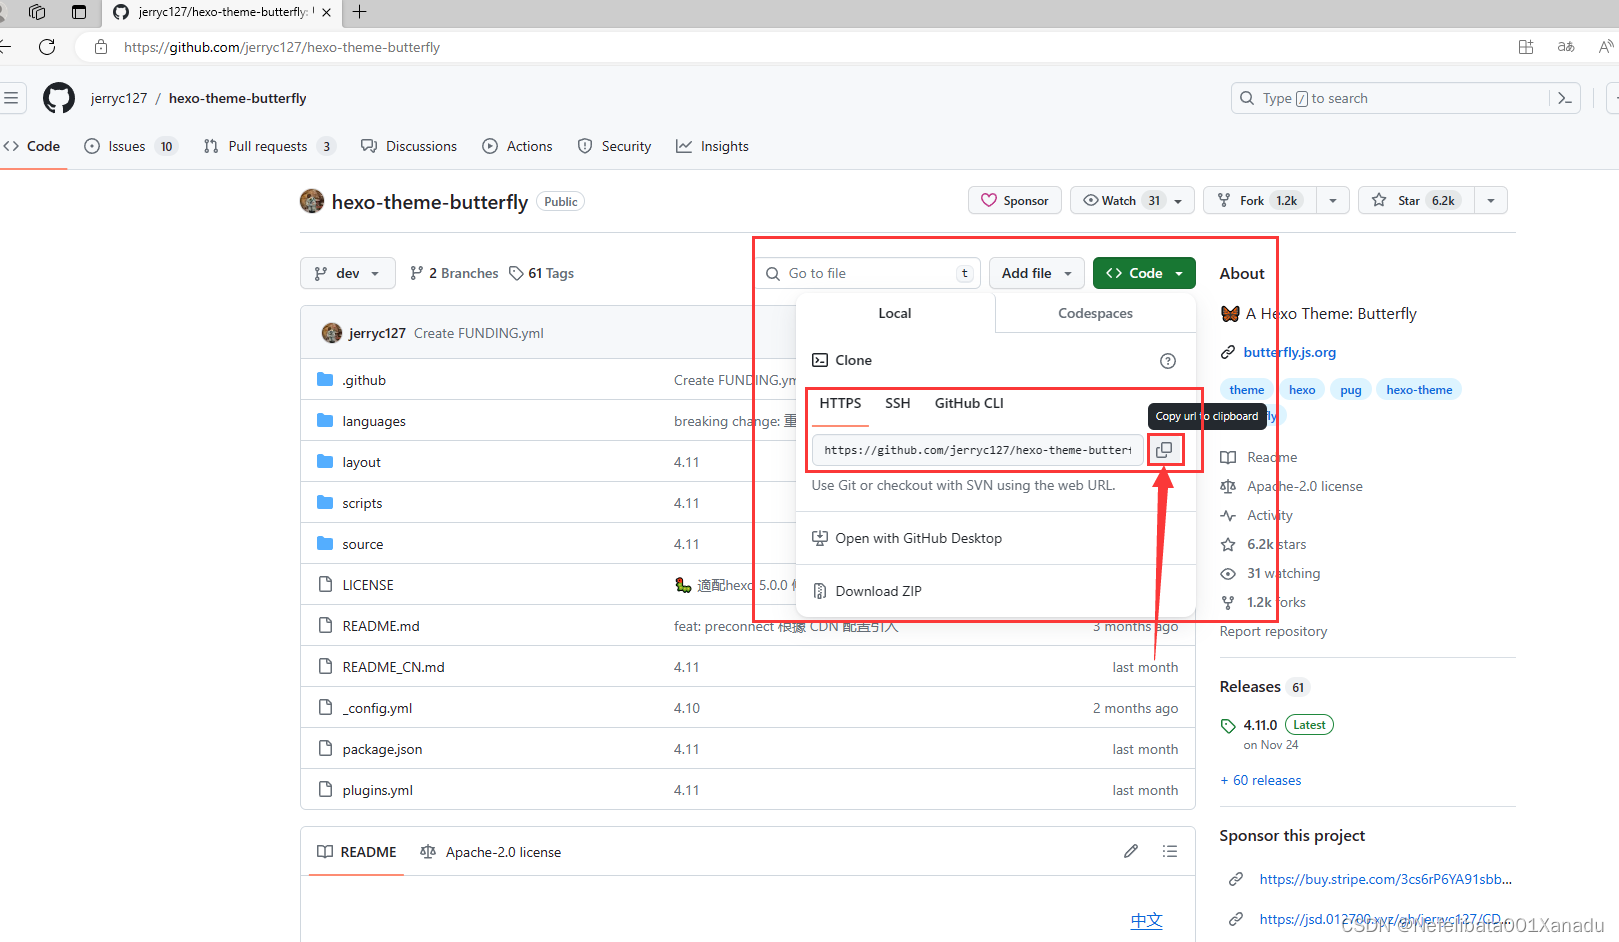Open the Insights tab
This screenshot has width=1619, height=942.
[712, 146]
